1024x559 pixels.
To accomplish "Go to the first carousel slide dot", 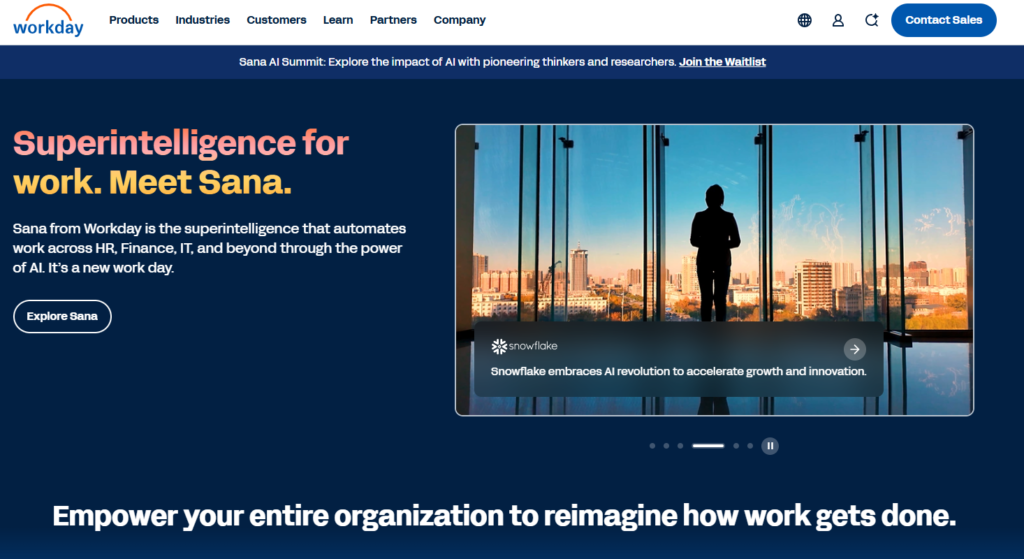I will click(x=653, y=446).
